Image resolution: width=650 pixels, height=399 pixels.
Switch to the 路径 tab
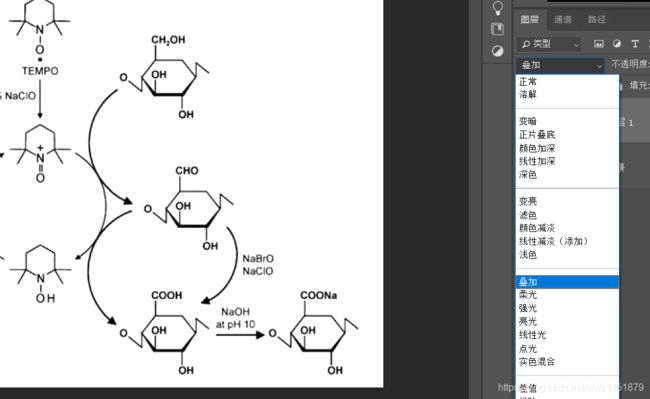coord(597,19)
